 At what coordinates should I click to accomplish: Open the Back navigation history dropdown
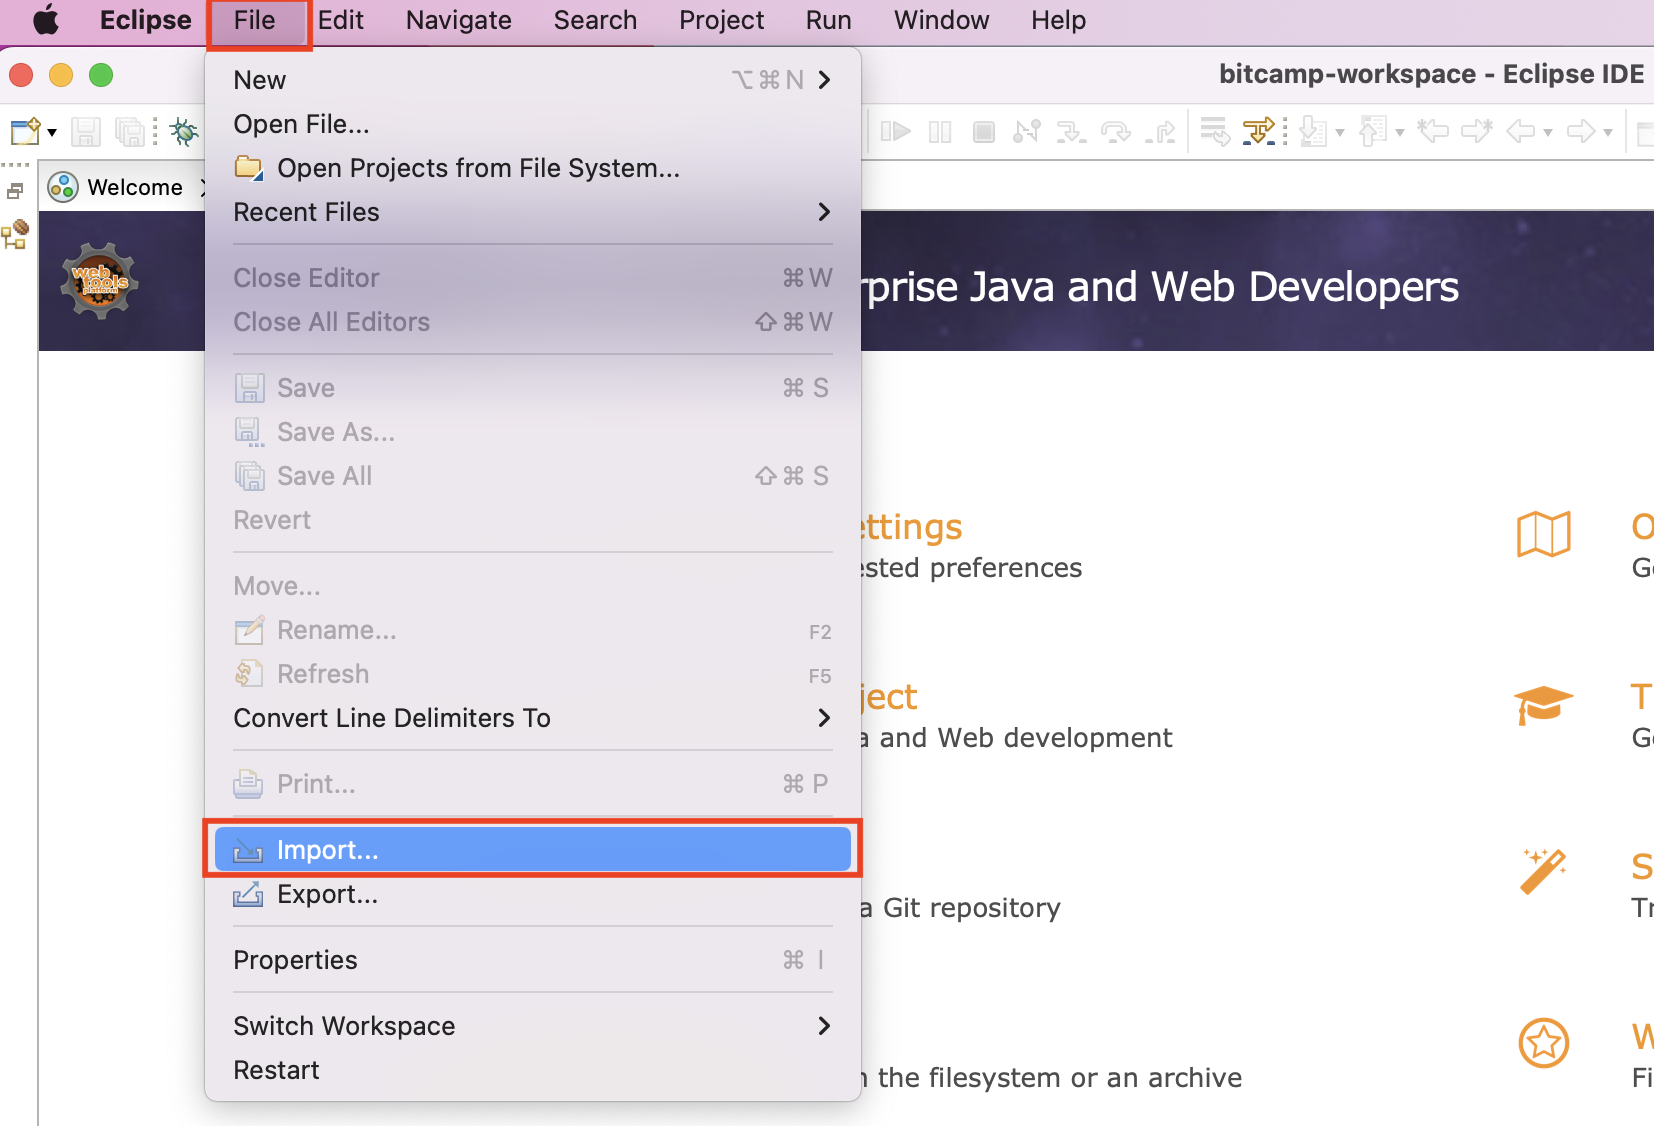tap(1548, 132)
